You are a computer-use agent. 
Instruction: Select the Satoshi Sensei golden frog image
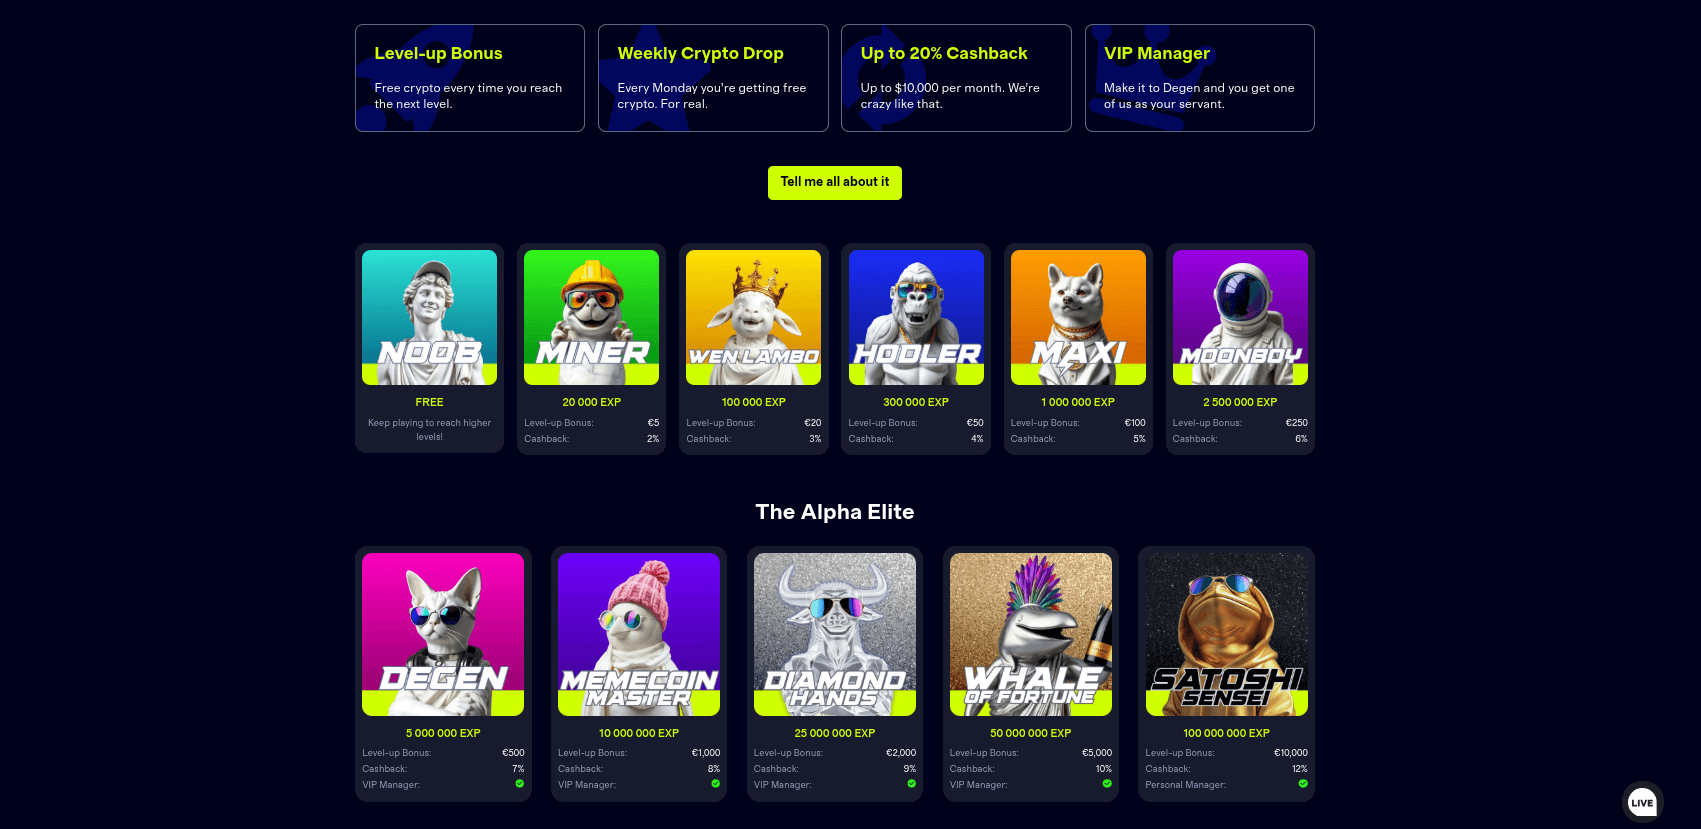click(1226, 634)
